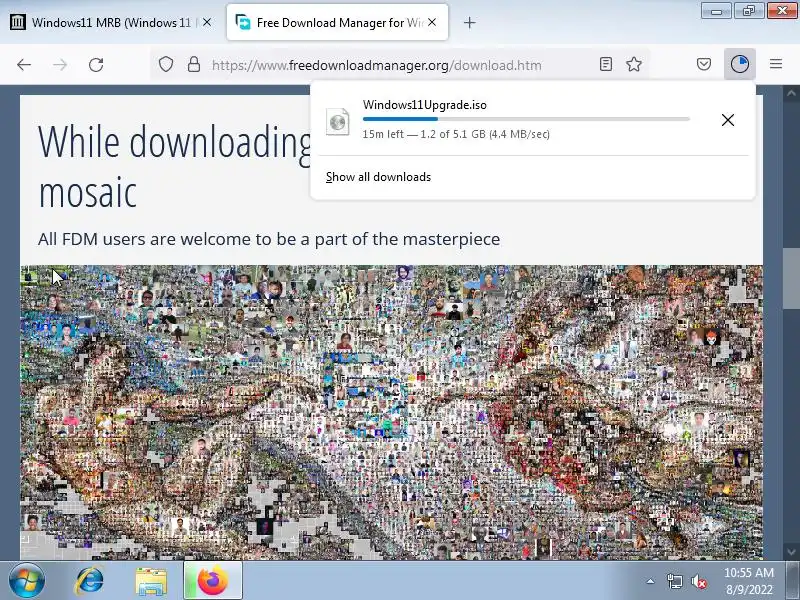
Task: Switch to the Windows11 MRB tab
Action: pos(111,22)
